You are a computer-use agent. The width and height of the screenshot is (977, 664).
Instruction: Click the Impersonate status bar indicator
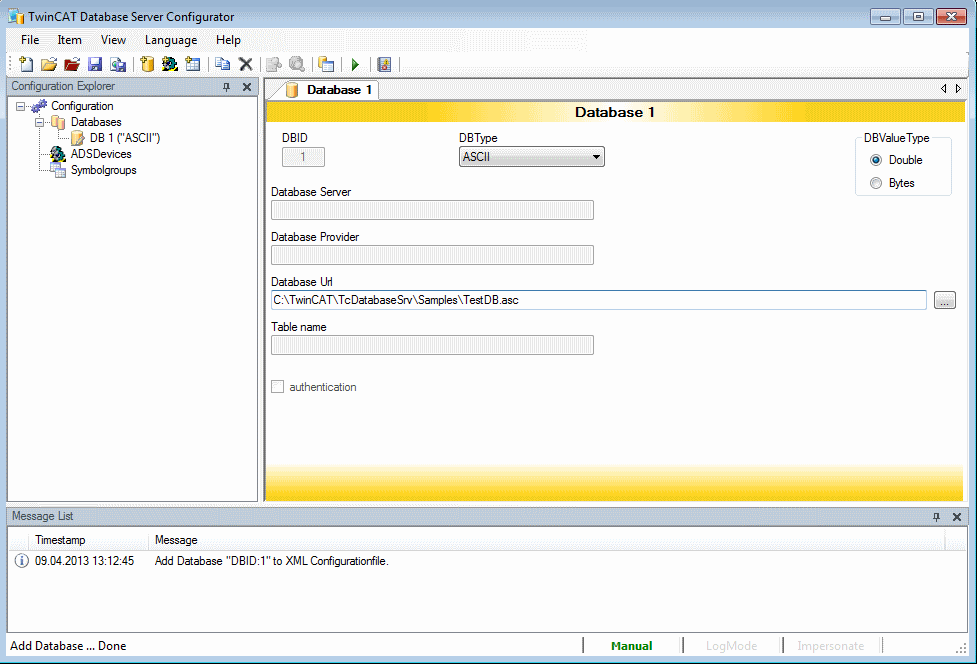pyautogui.click(x=831, y=646)
